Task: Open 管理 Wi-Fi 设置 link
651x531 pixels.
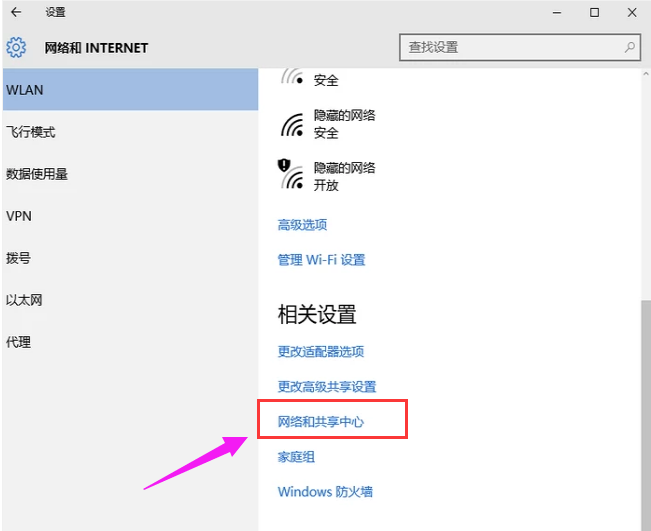Action: 321,260
